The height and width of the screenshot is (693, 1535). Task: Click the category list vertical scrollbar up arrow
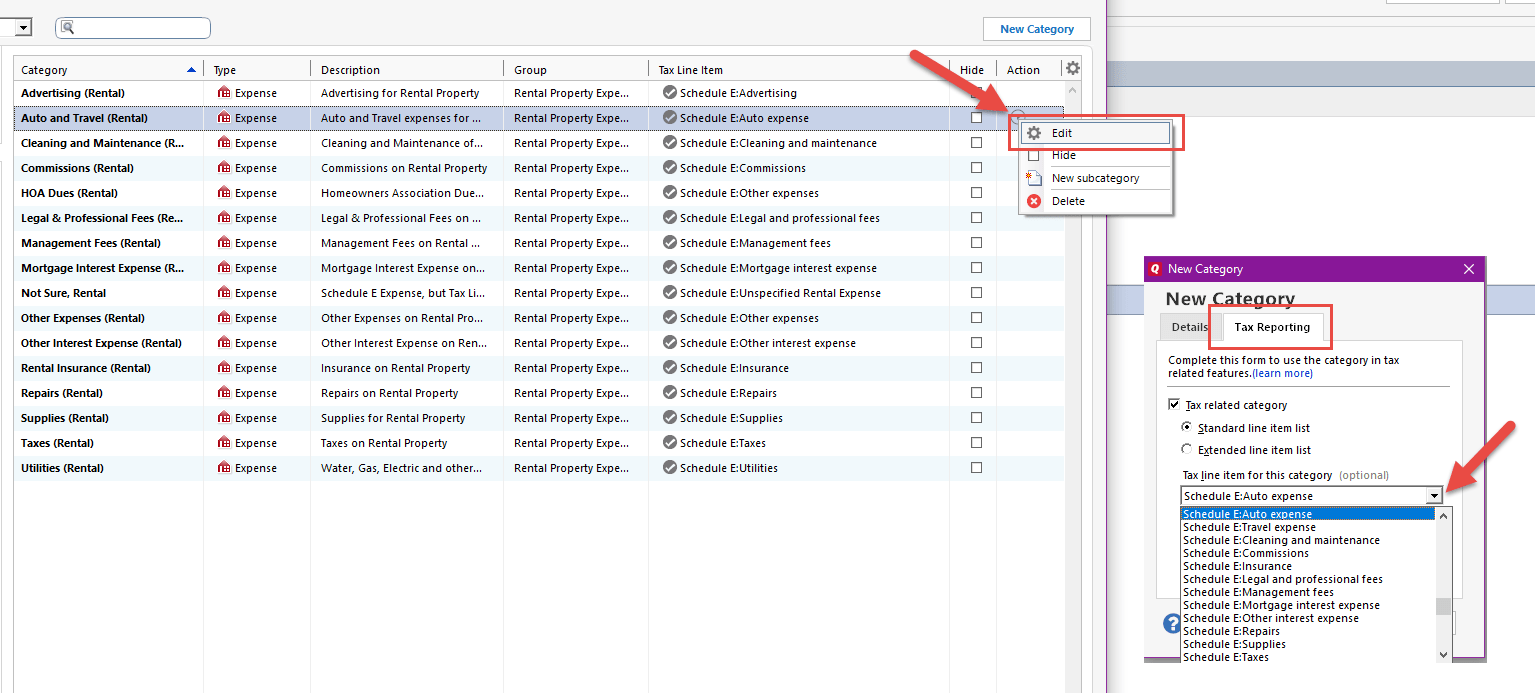1074,90
